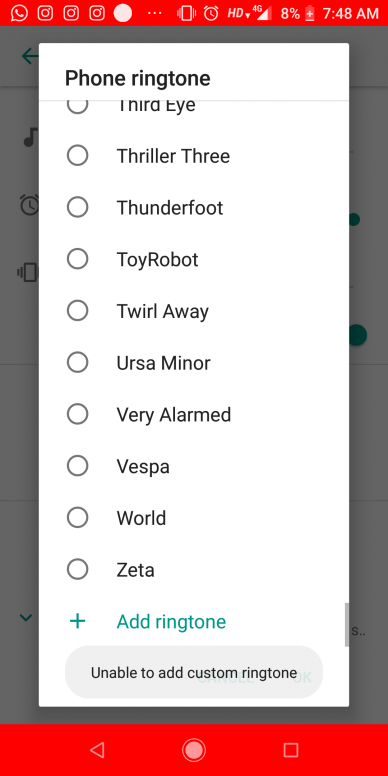Click the ringtone list scrollbar thumb
Image resolution: width=388 pixels, height=776 pixels.
(346, 625)
